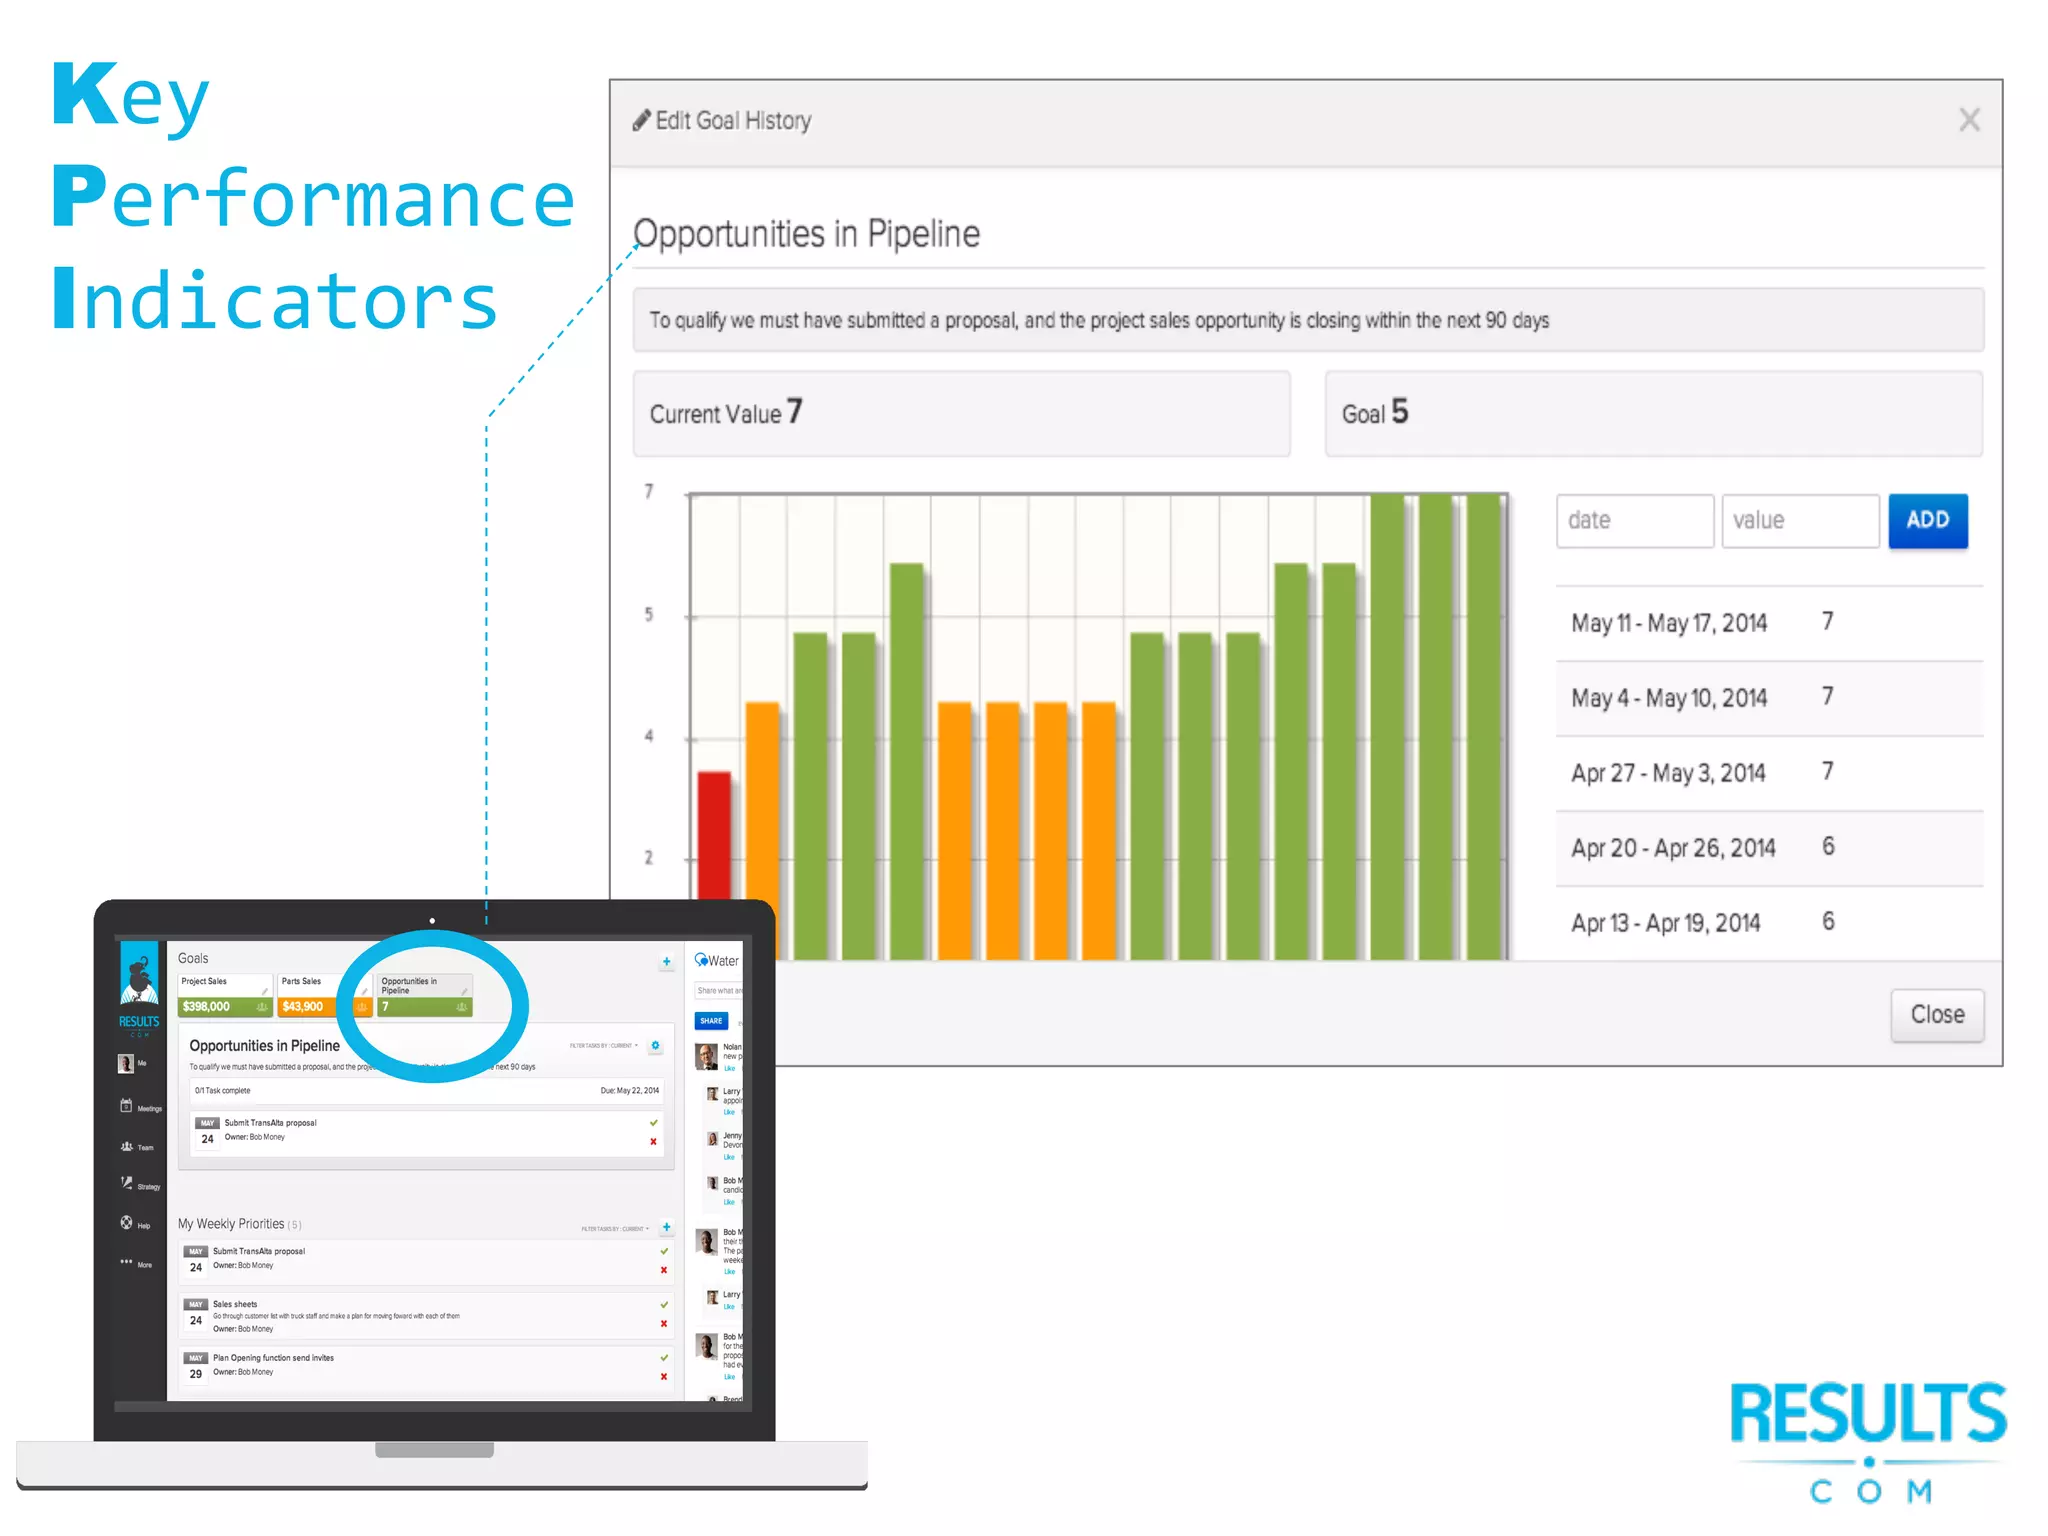Open the gear settings for Opportunities in Pipeline
Viewport: 2048px width, 1536px height.
[655, 1046]
